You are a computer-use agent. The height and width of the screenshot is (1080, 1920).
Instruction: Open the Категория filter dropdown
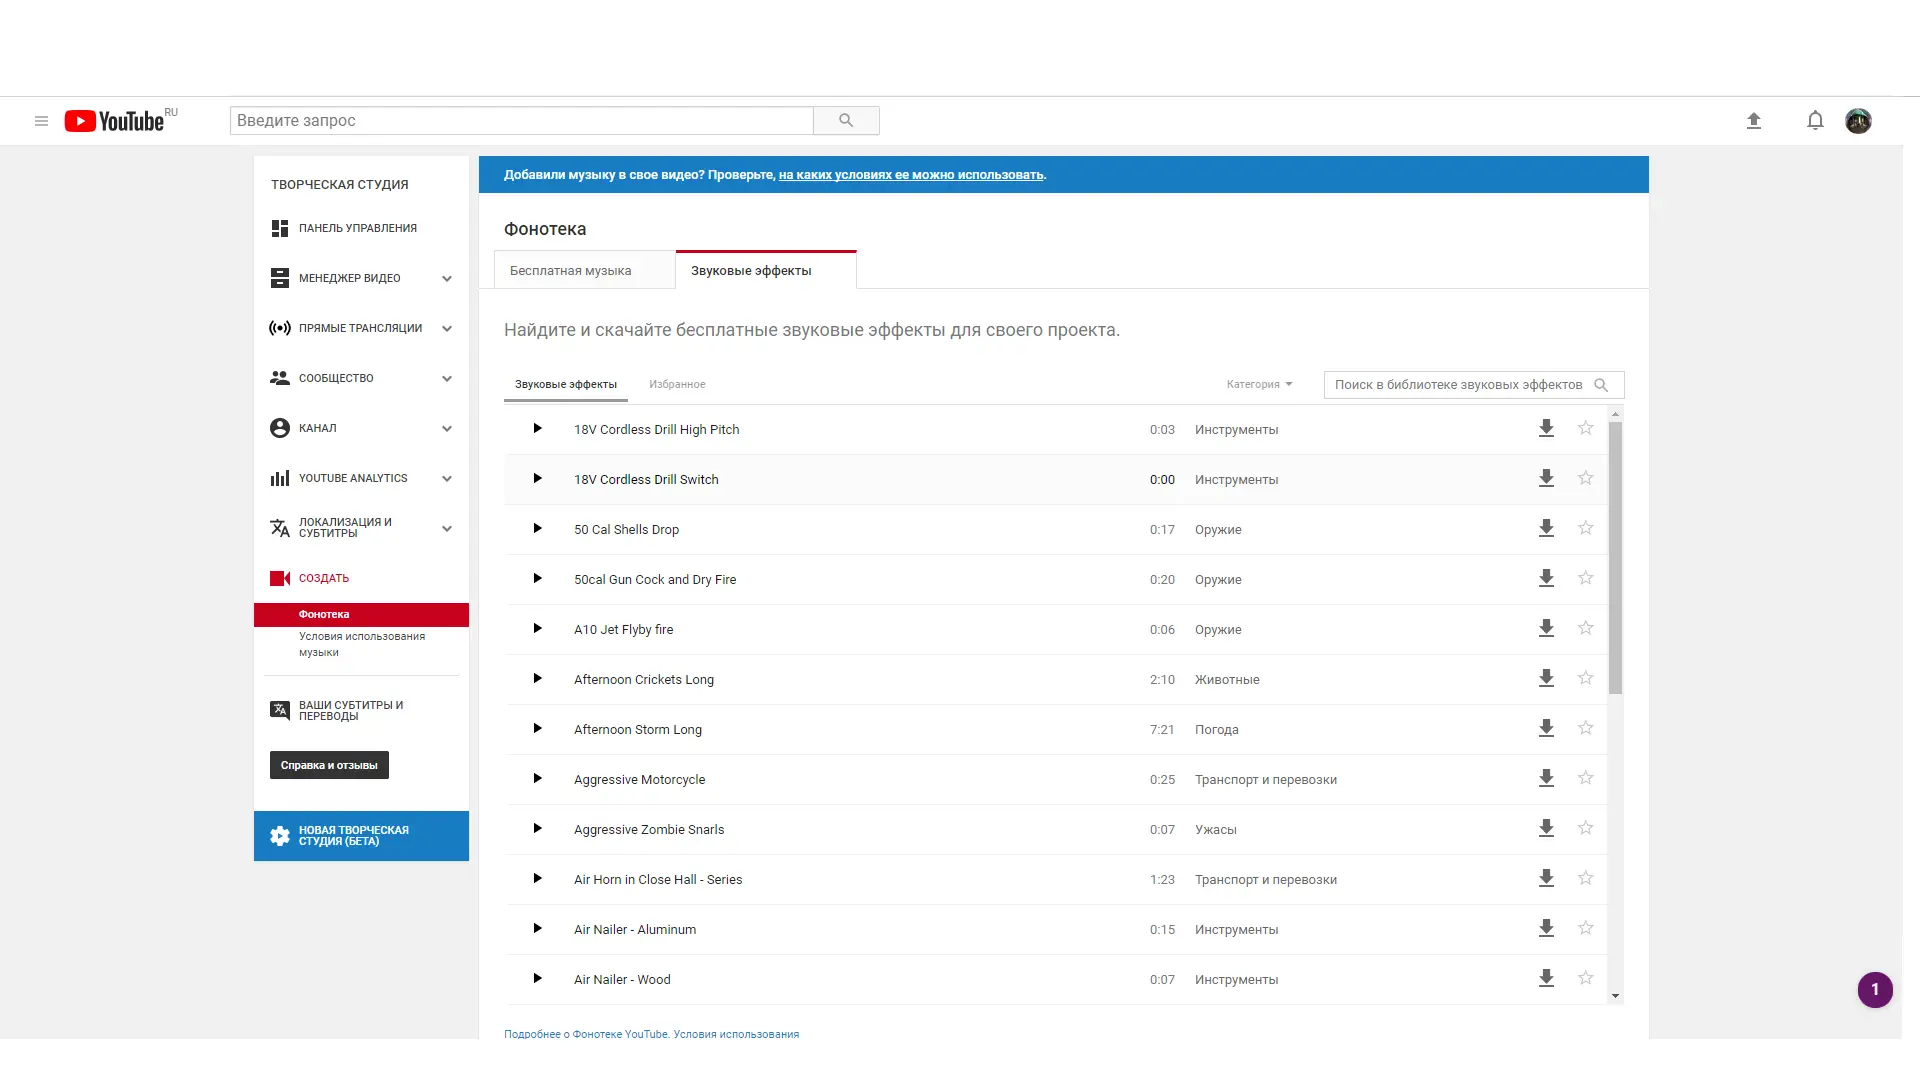(1259, 385)
